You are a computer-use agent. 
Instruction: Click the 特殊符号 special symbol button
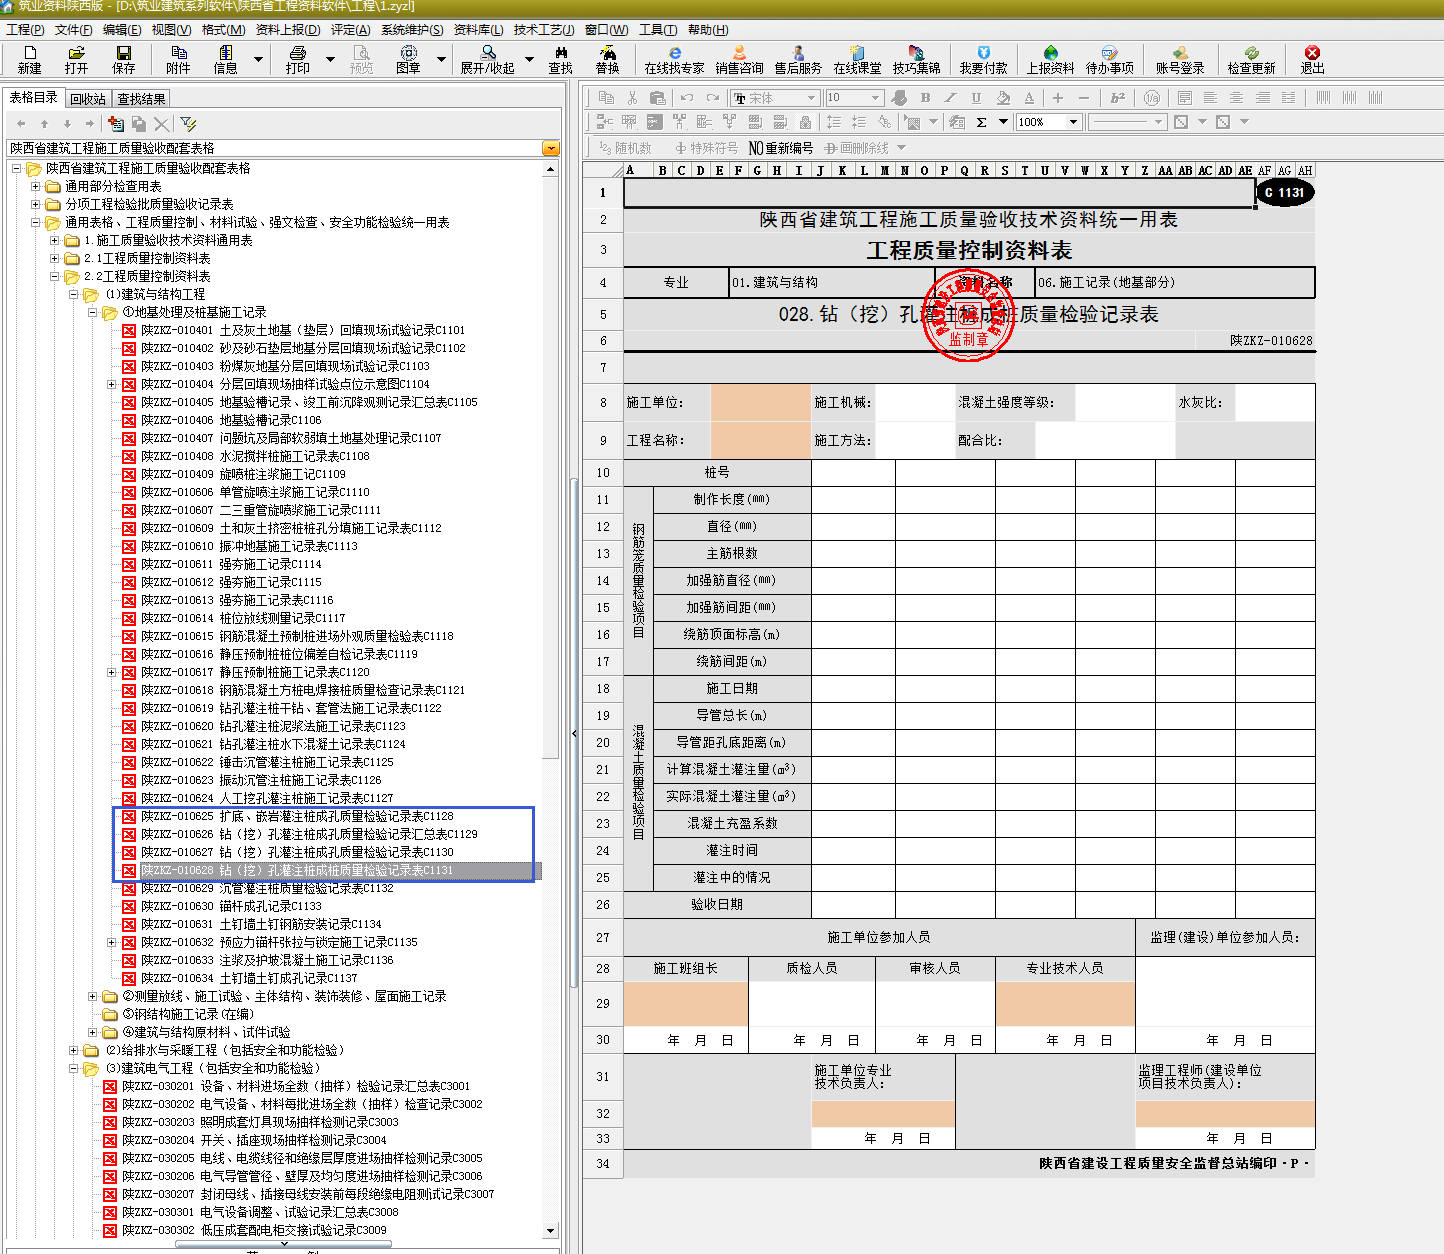(x=706, y=148)
